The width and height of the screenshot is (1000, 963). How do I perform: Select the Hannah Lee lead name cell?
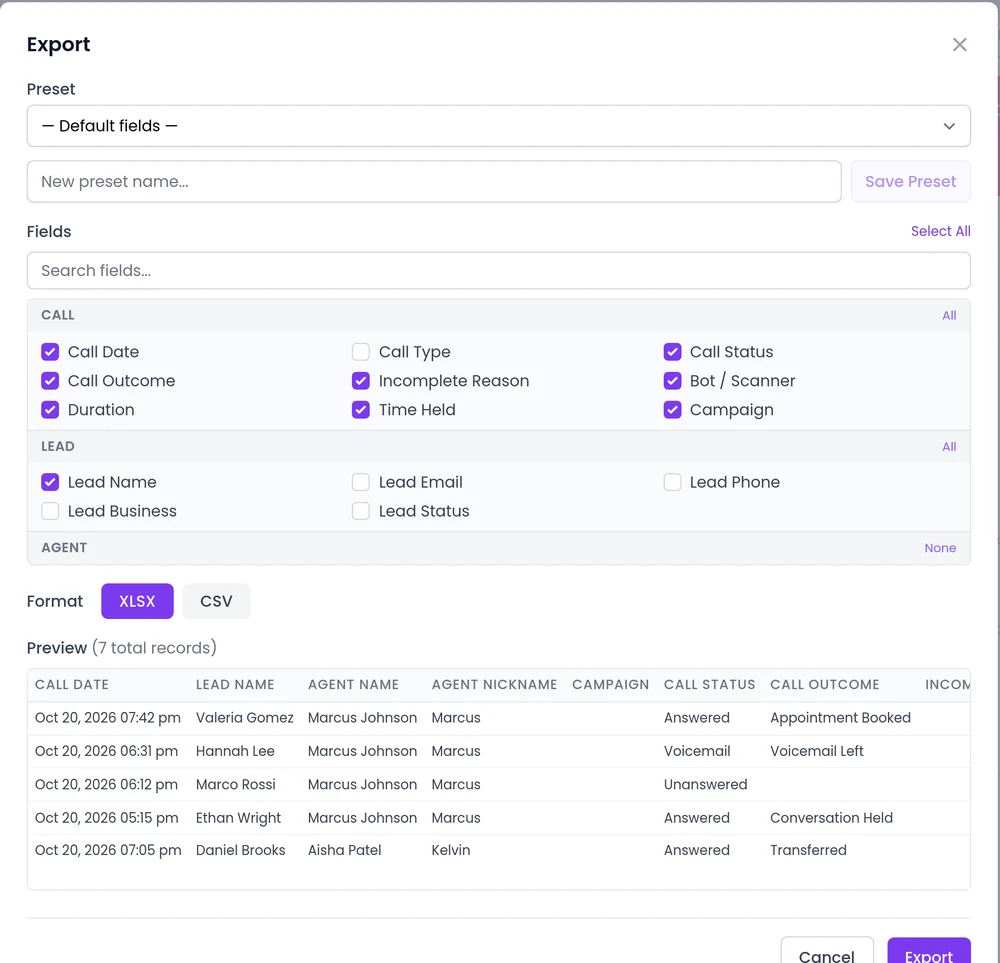coord(235,751)
